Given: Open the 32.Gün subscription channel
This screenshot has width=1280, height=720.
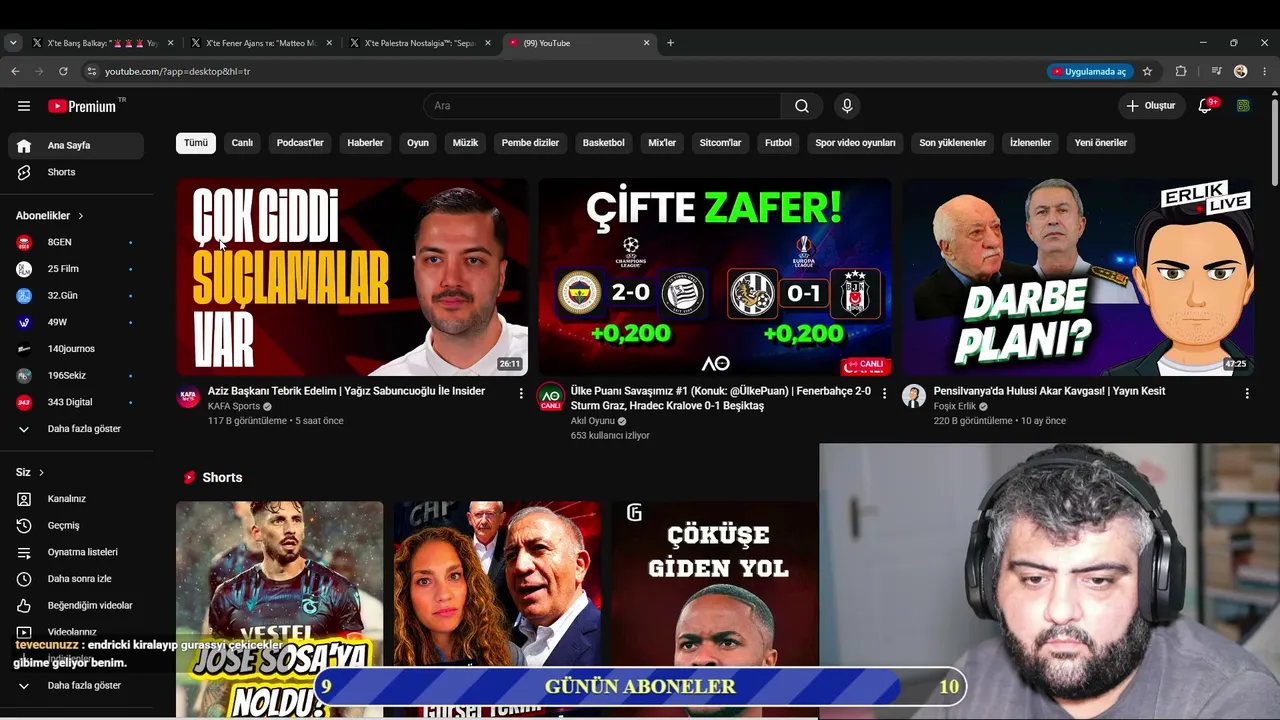Looking at the screenshot, I should (x=76, y=295).
